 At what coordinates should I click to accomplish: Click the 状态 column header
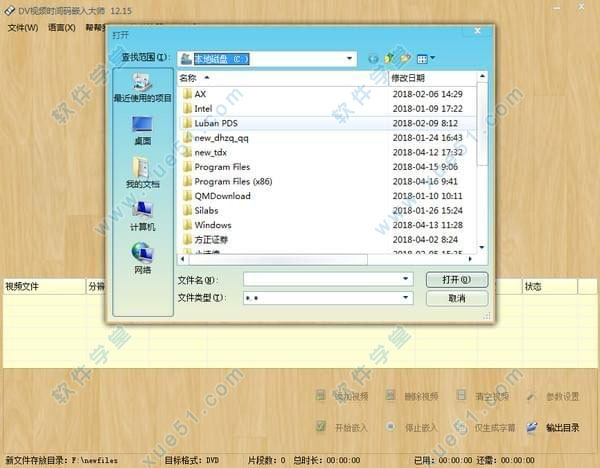(x=549, y=286)
